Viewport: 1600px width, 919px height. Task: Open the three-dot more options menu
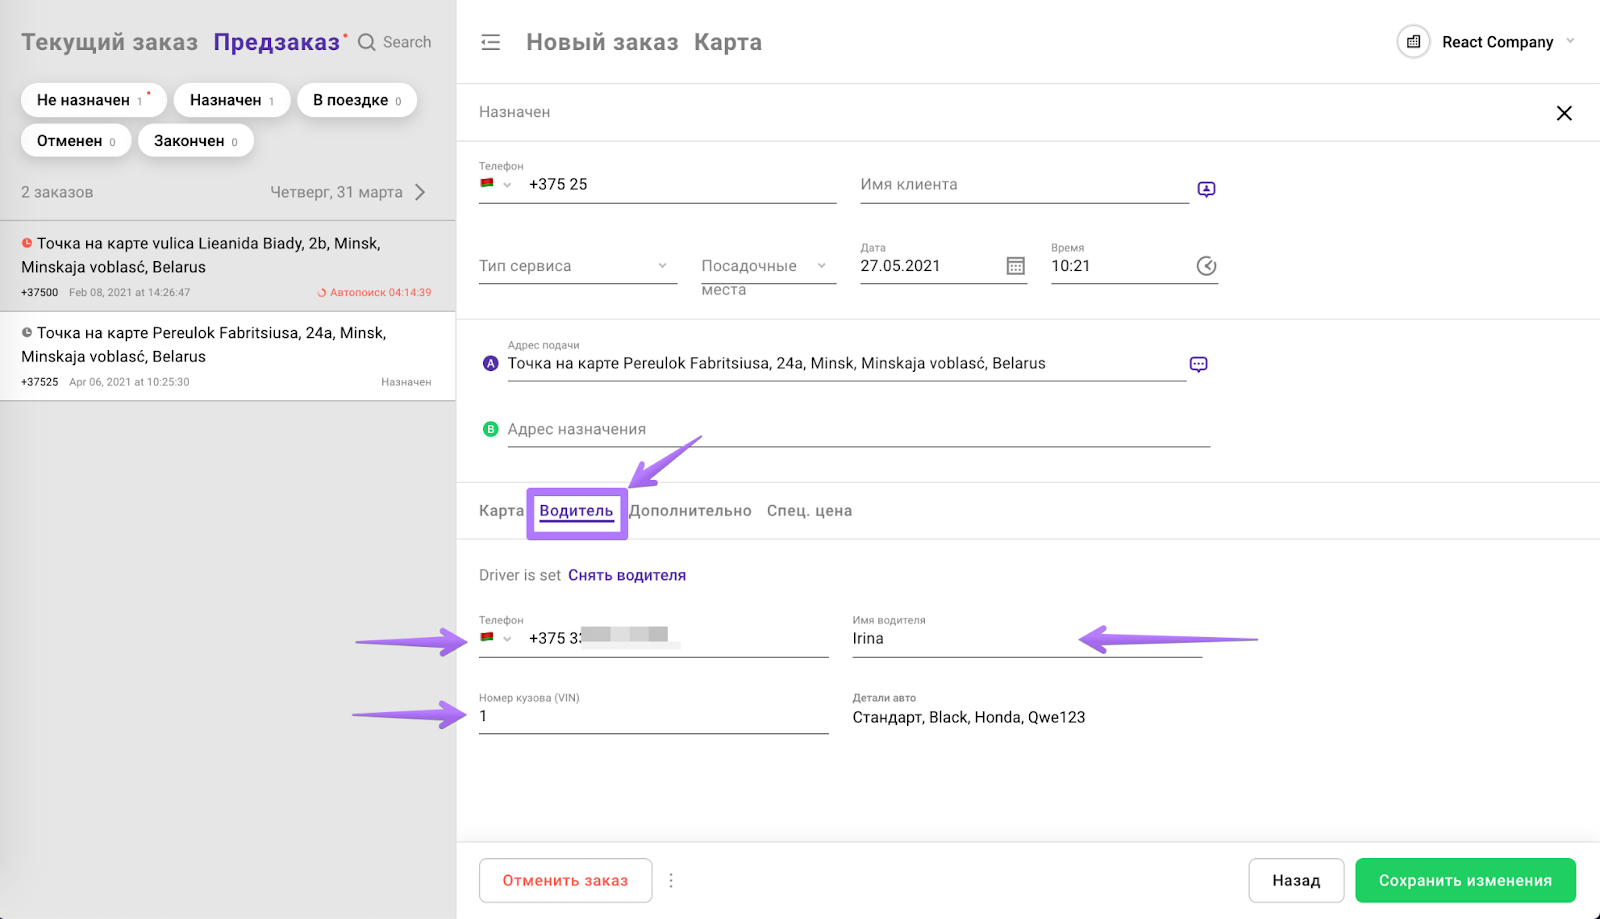point(671,880)
